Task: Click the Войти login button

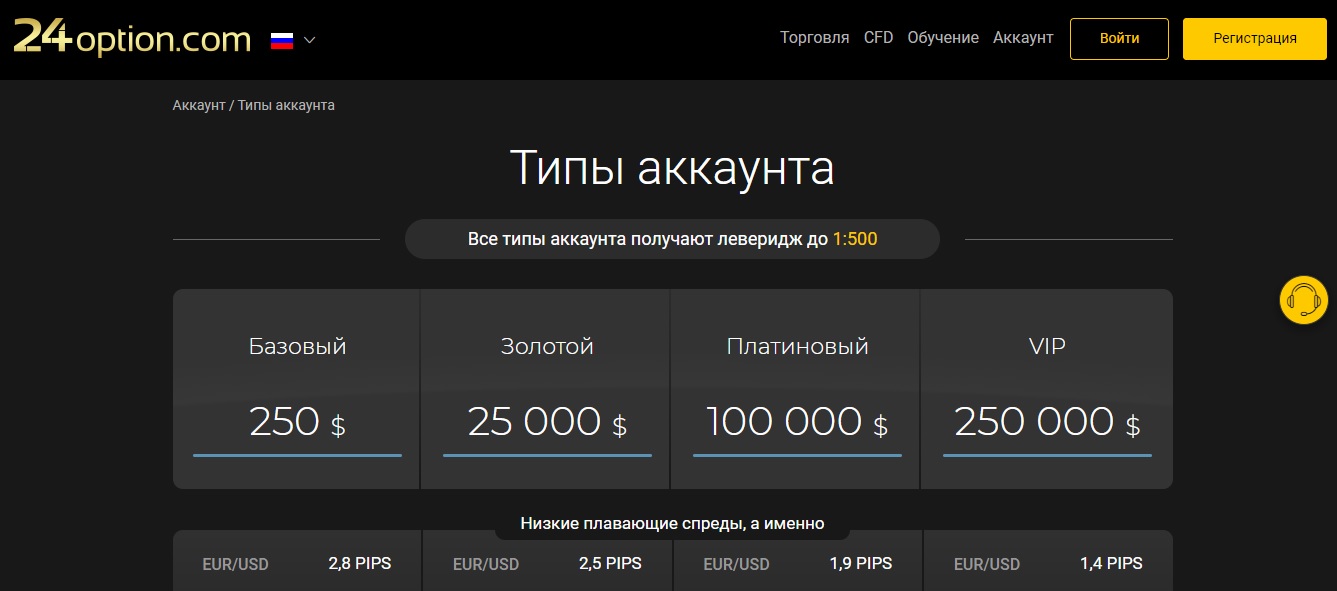Action: tap(1119, 39)
